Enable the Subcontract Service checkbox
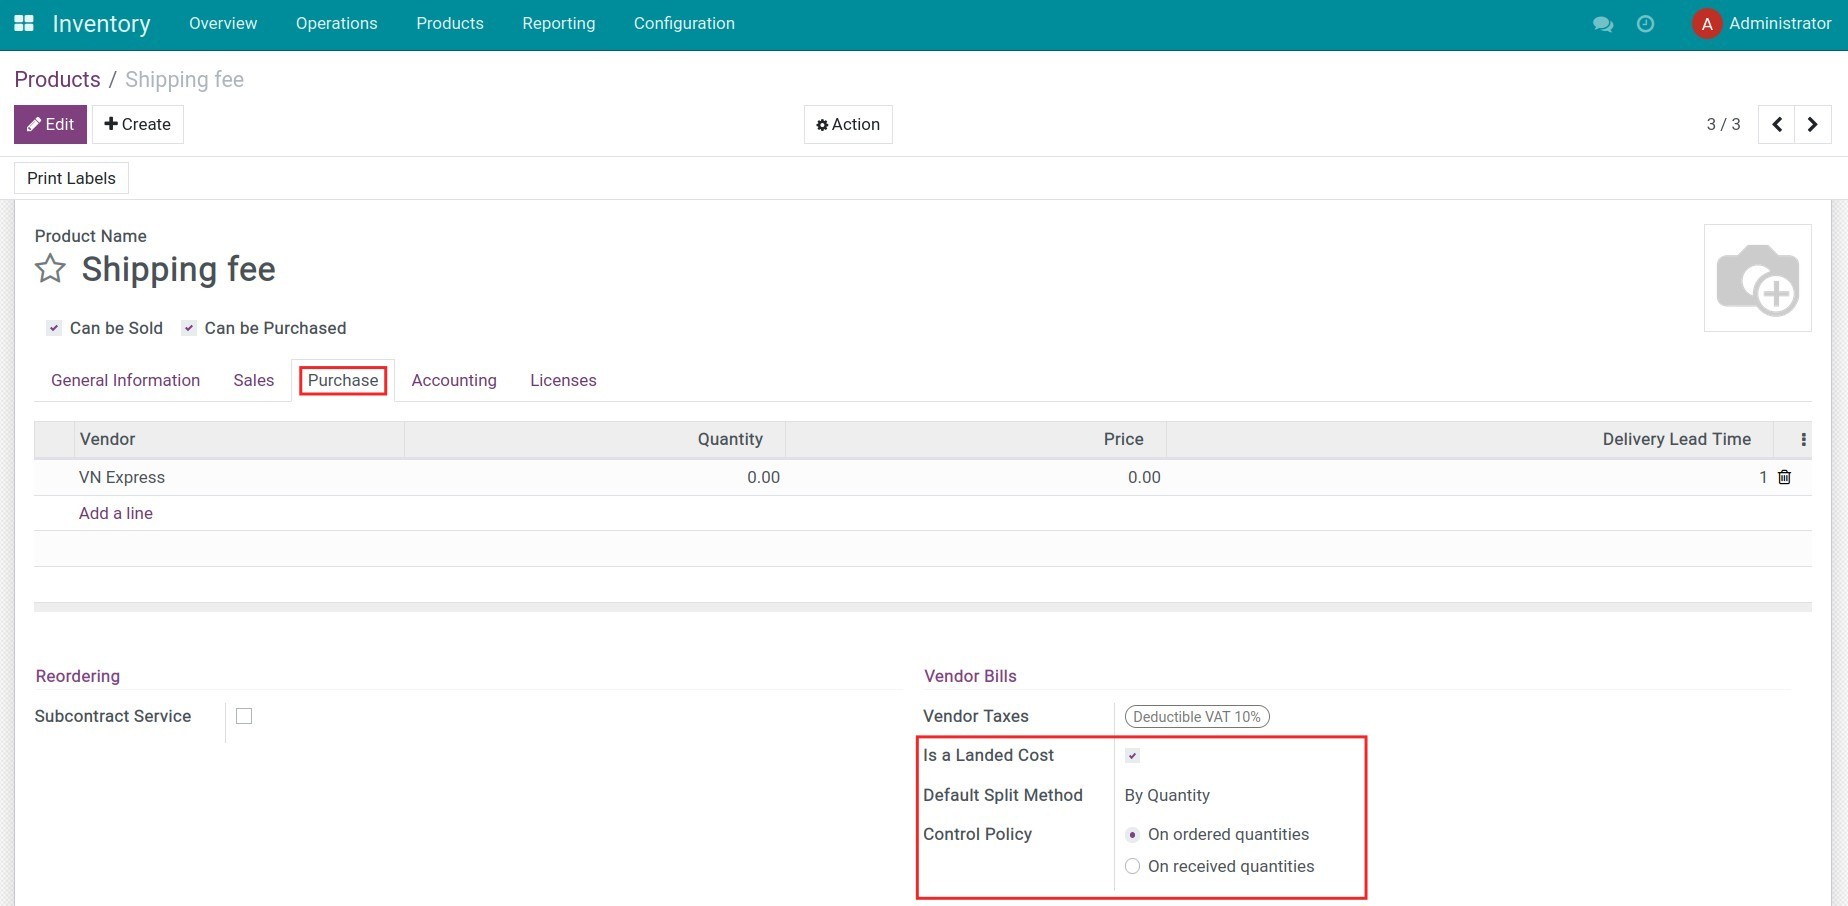 point(243,716)
